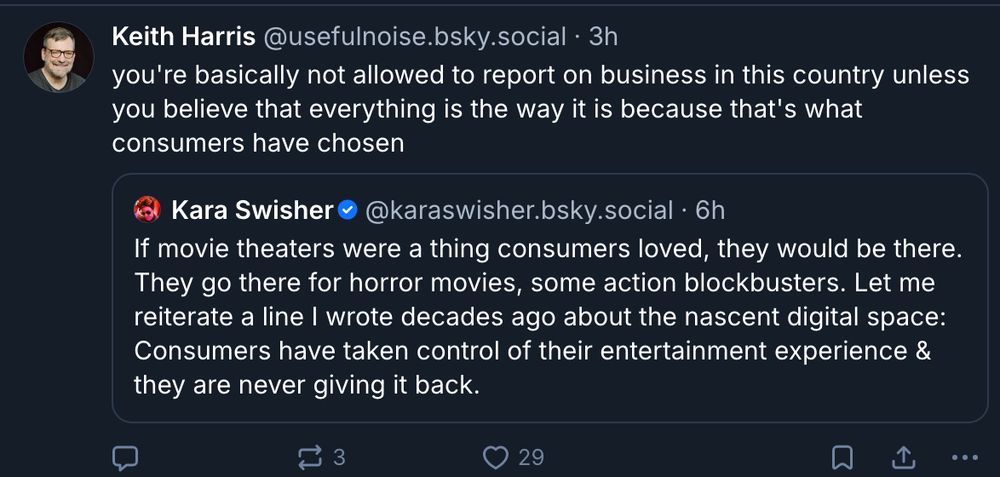Open the @karaswisher.bsky.social handle
Viewport: 1000px width, 477px height.
[x=518, y=210]
